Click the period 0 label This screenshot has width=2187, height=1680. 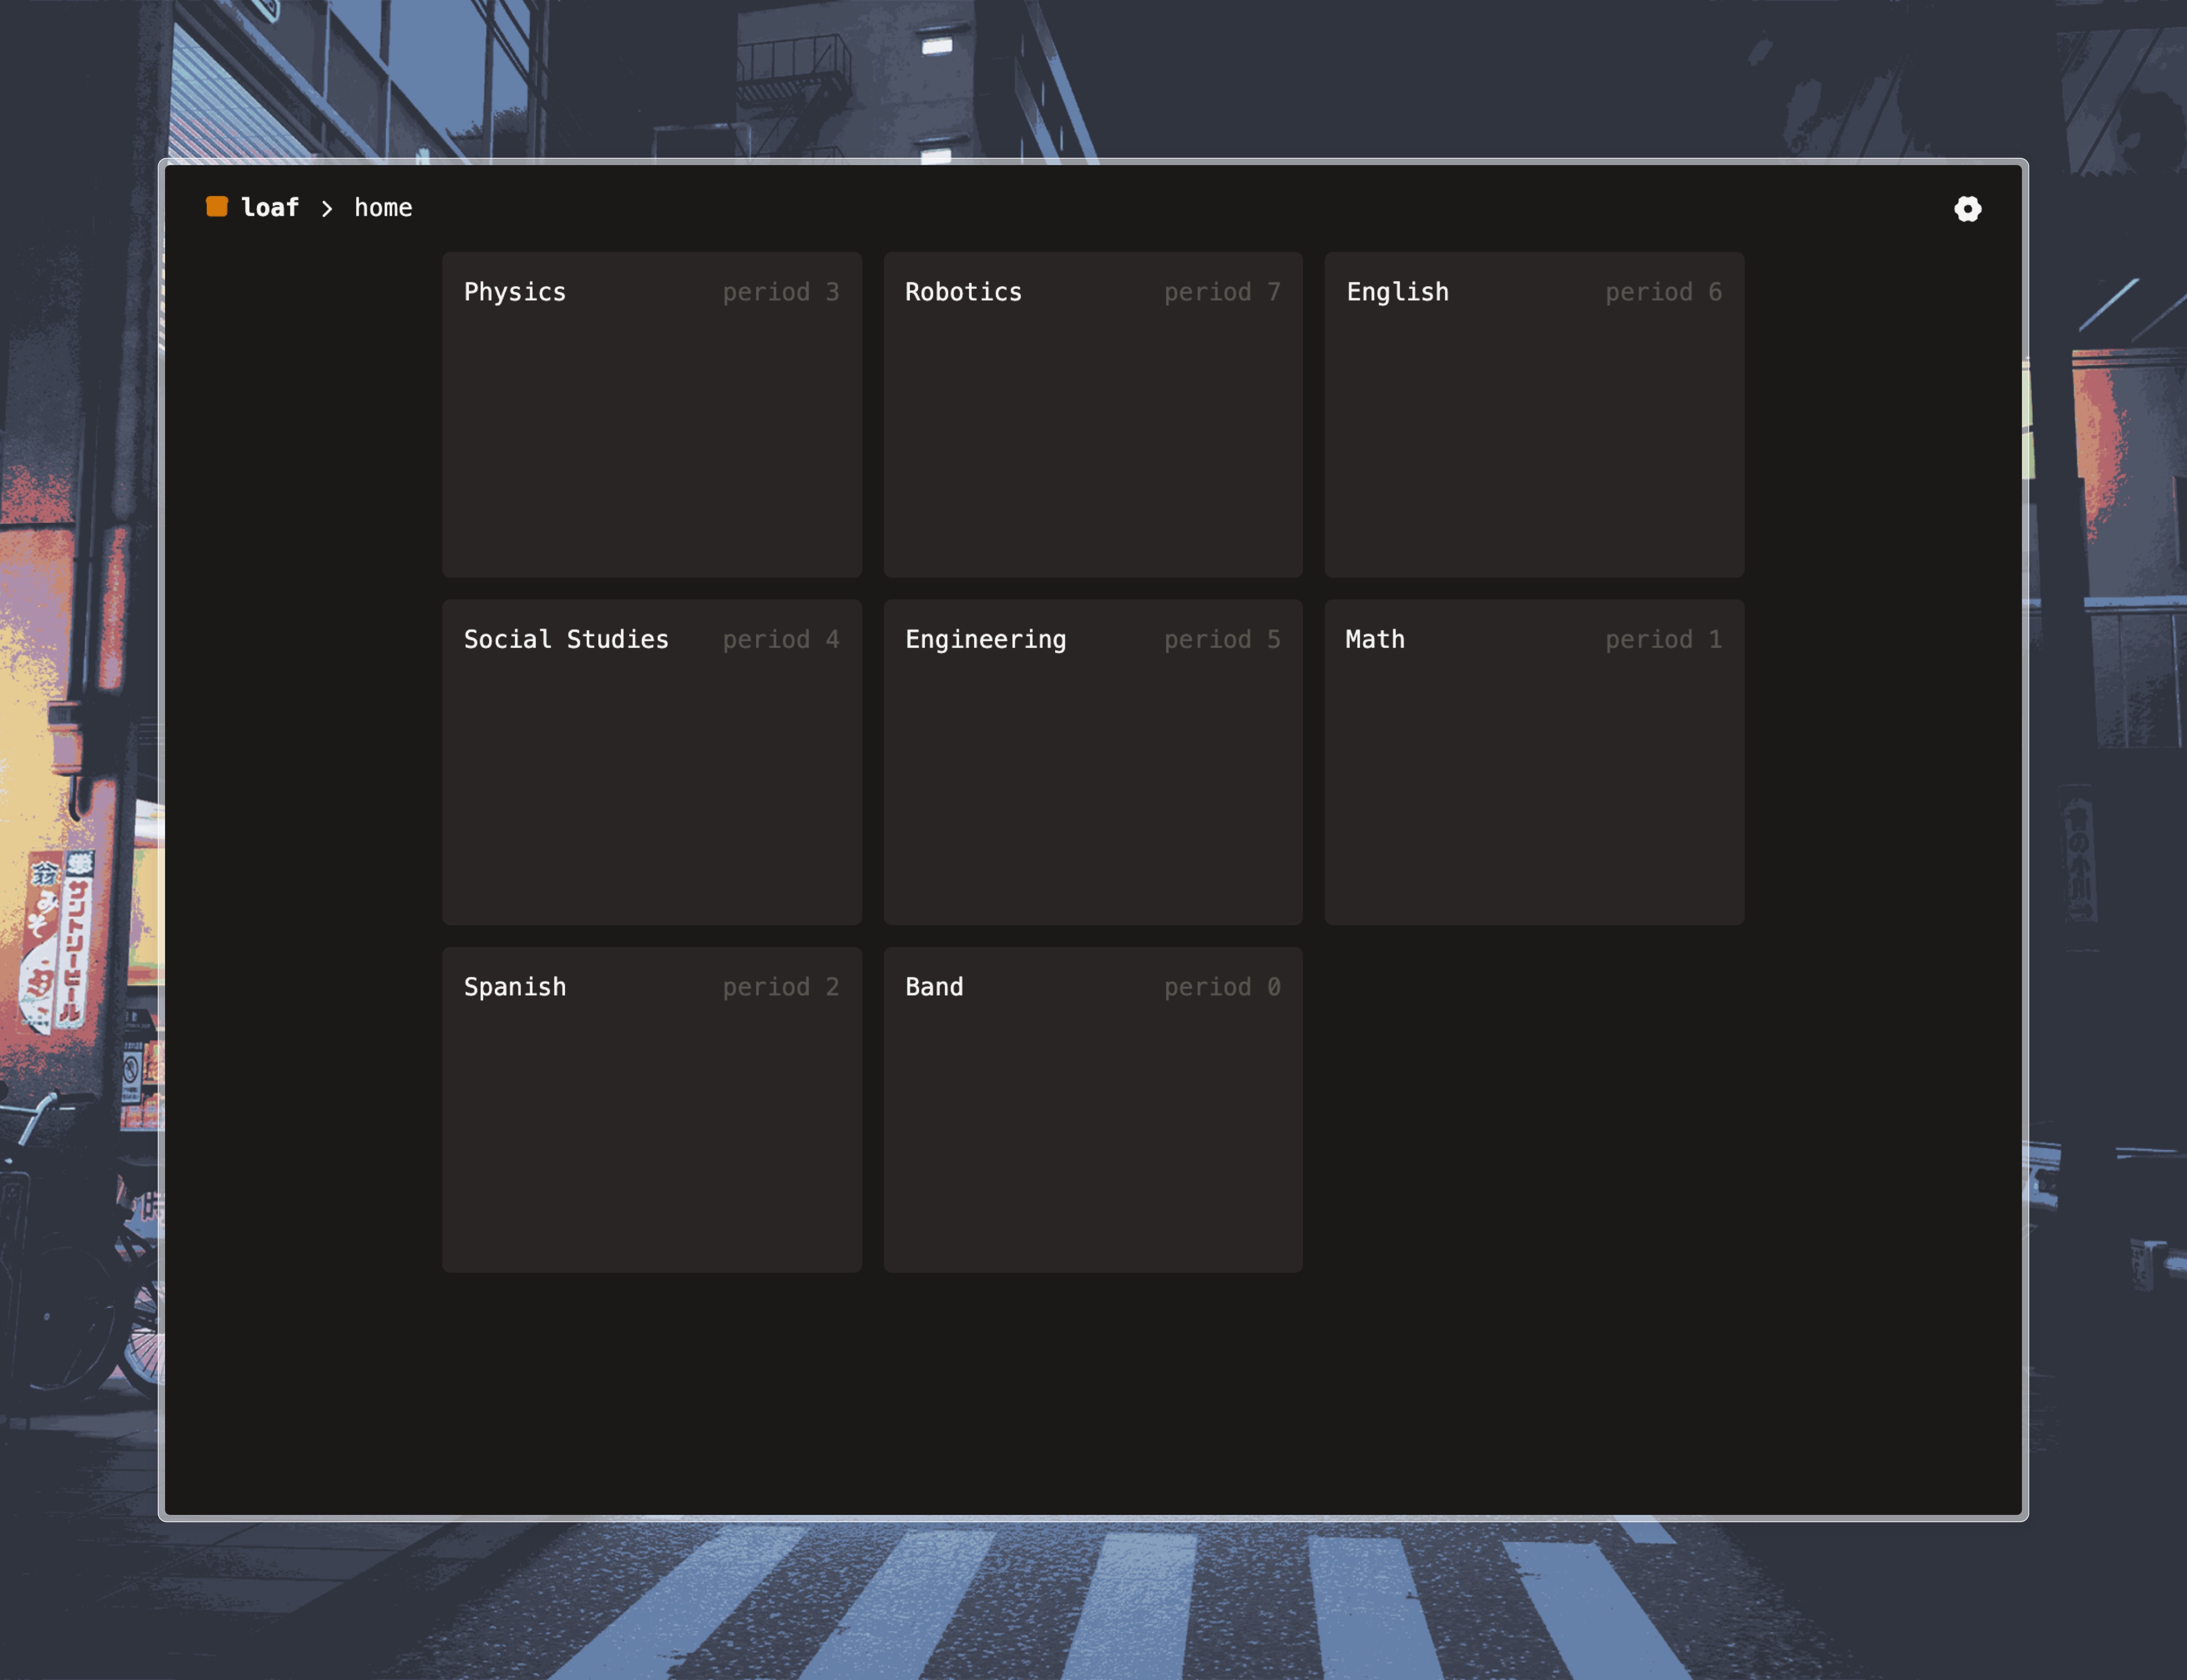(1221, 987)
